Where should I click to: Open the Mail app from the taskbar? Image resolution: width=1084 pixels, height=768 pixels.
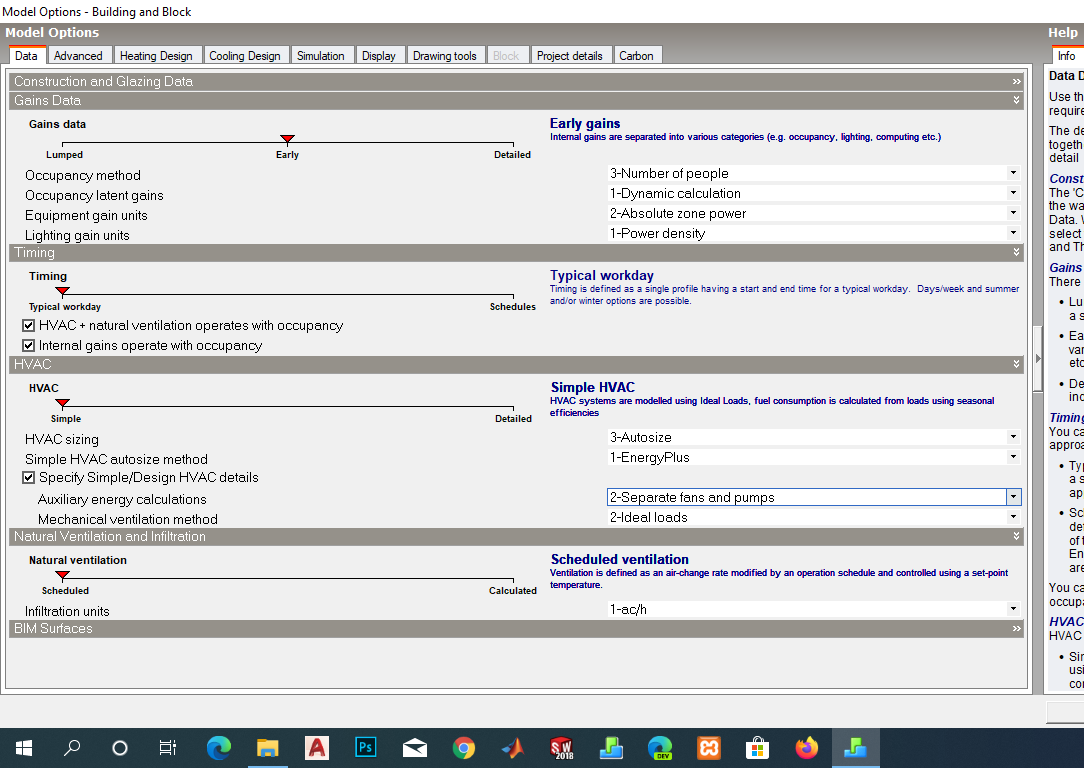pos(415,748)
